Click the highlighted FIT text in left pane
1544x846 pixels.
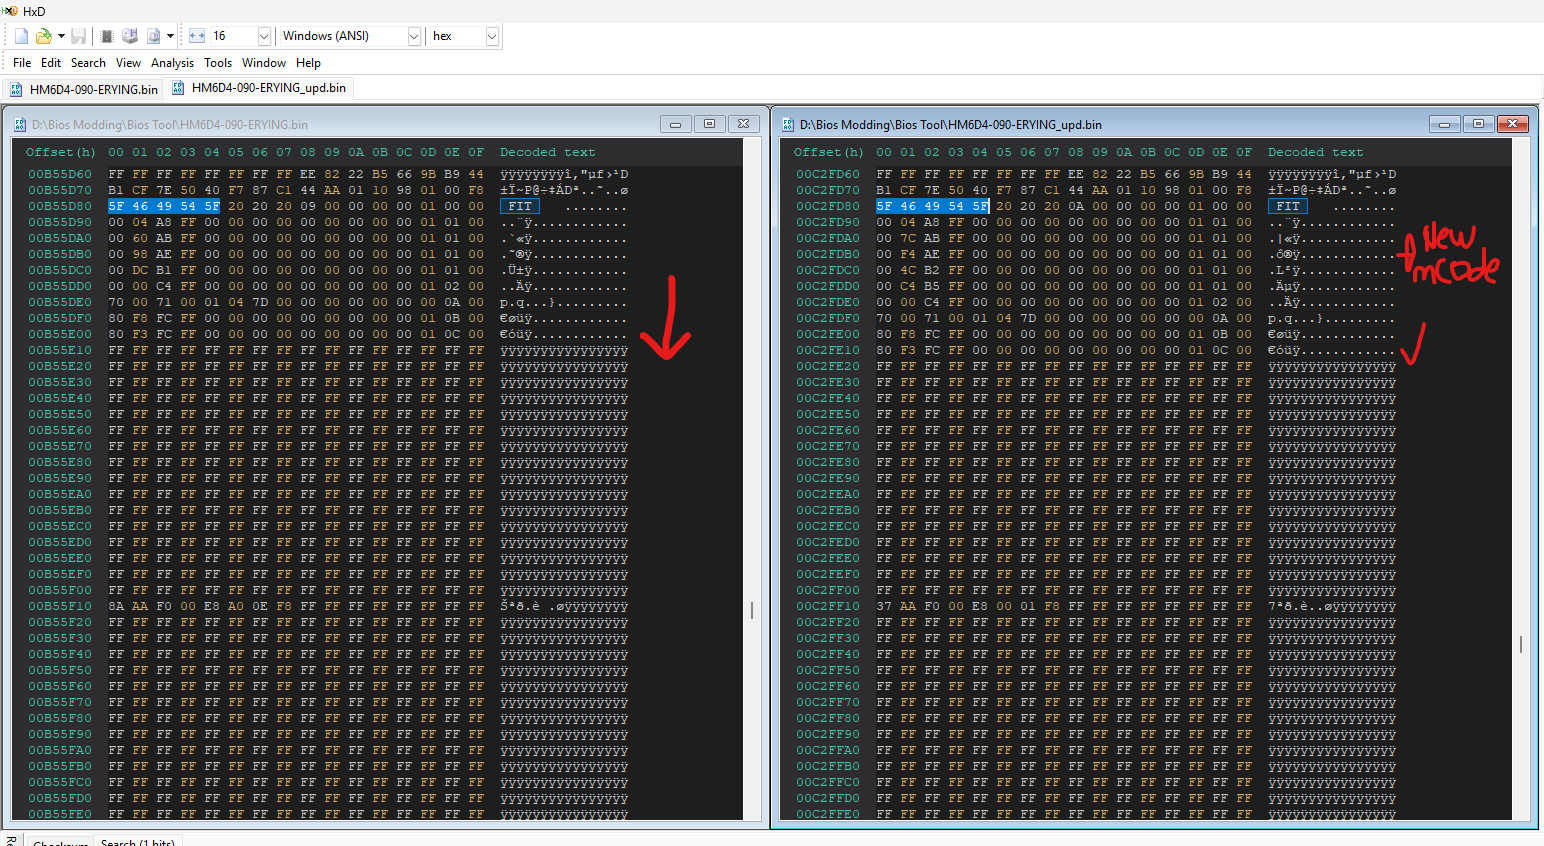coord(520,206)
